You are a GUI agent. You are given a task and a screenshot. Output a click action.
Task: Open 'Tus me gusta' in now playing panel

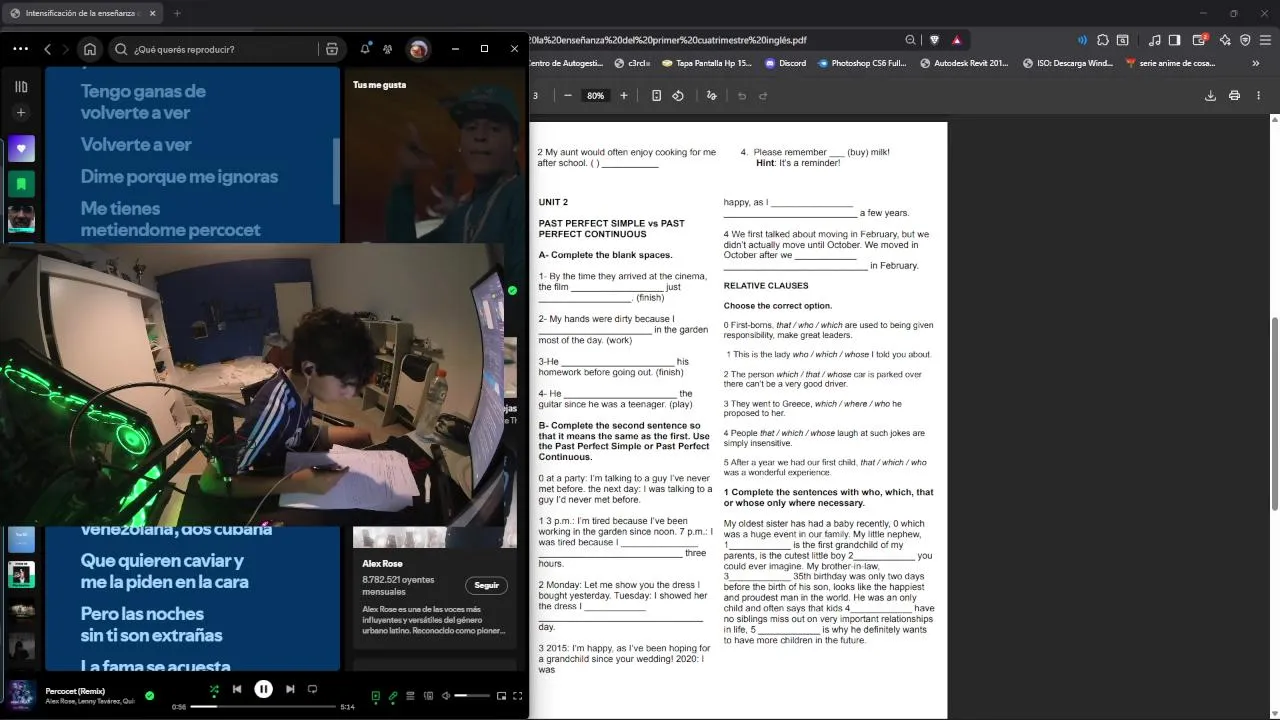[379, 85]
